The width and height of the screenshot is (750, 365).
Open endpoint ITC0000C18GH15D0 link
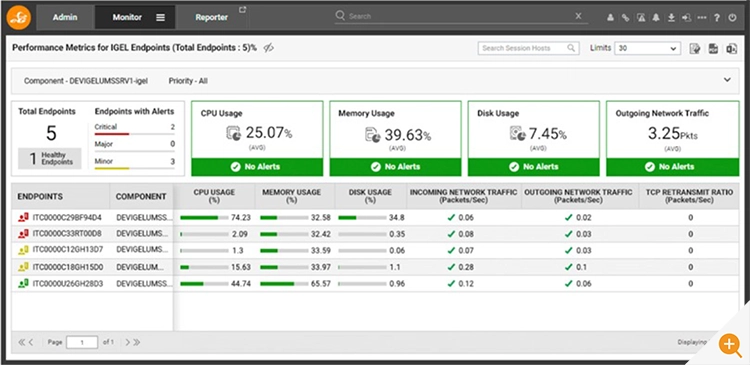67,267
